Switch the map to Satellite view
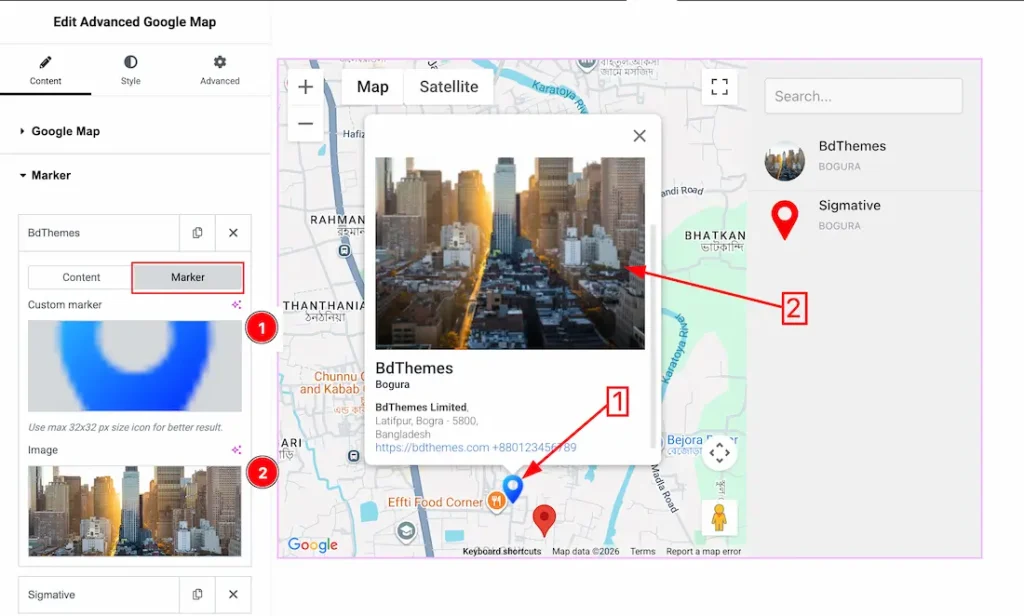Image resolution: width=1024 pixels, height=616 pixels. tap(448, 87)
